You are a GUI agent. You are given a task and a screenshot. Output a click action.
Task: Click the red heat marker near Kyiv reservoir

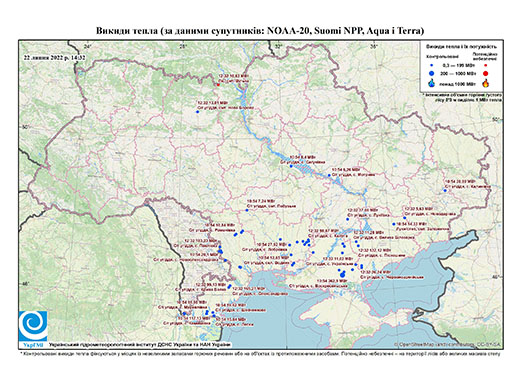tap(218, 85)
